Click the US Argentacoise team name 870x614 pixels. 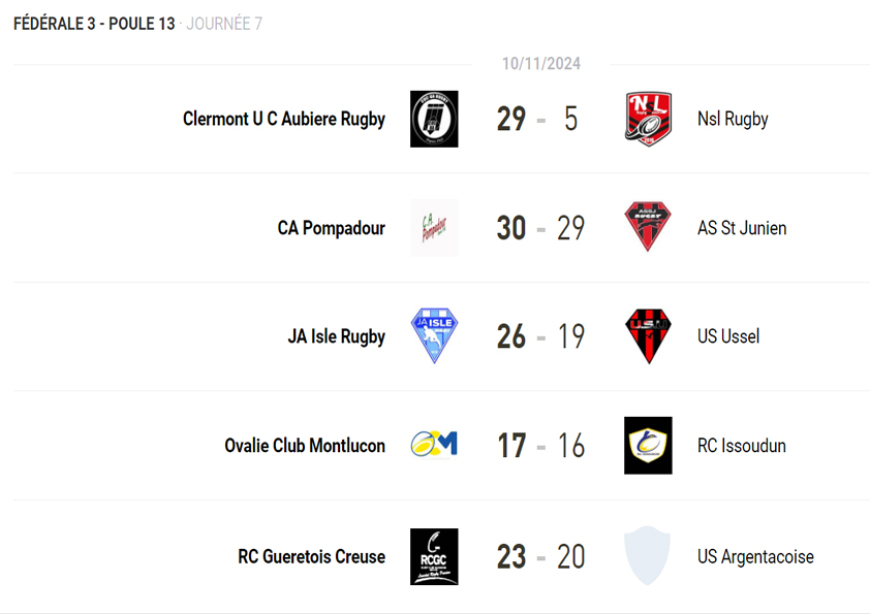point(755,556)
